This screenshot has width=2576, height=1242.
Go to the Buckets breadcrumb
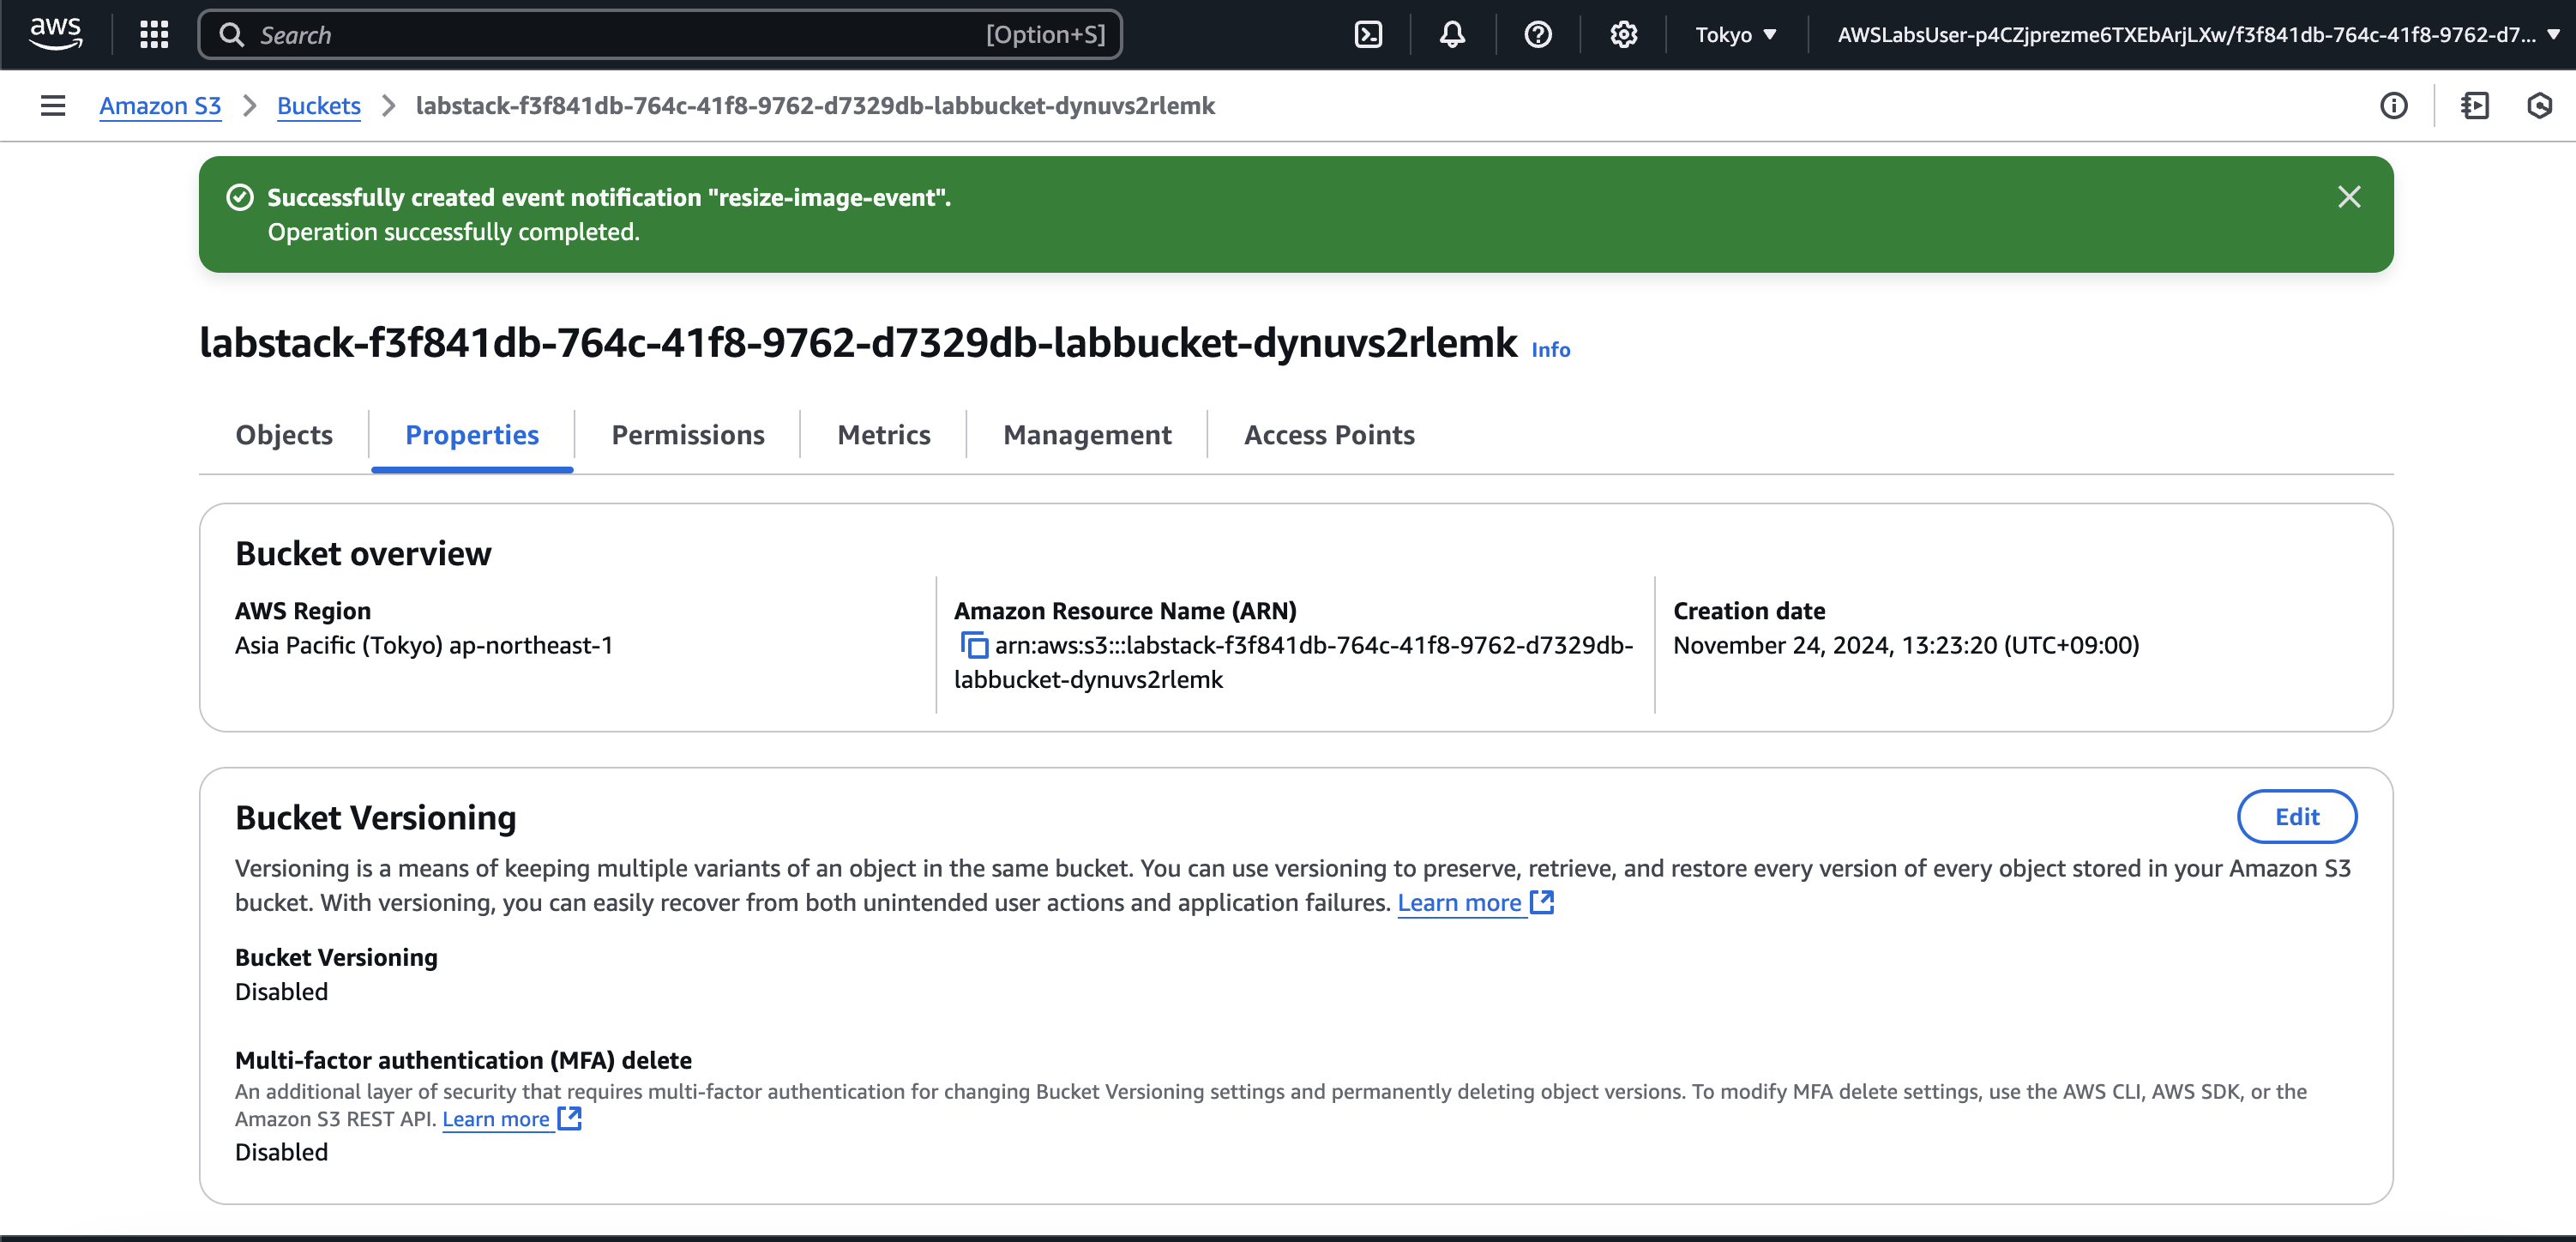click(x=318, y=106)
